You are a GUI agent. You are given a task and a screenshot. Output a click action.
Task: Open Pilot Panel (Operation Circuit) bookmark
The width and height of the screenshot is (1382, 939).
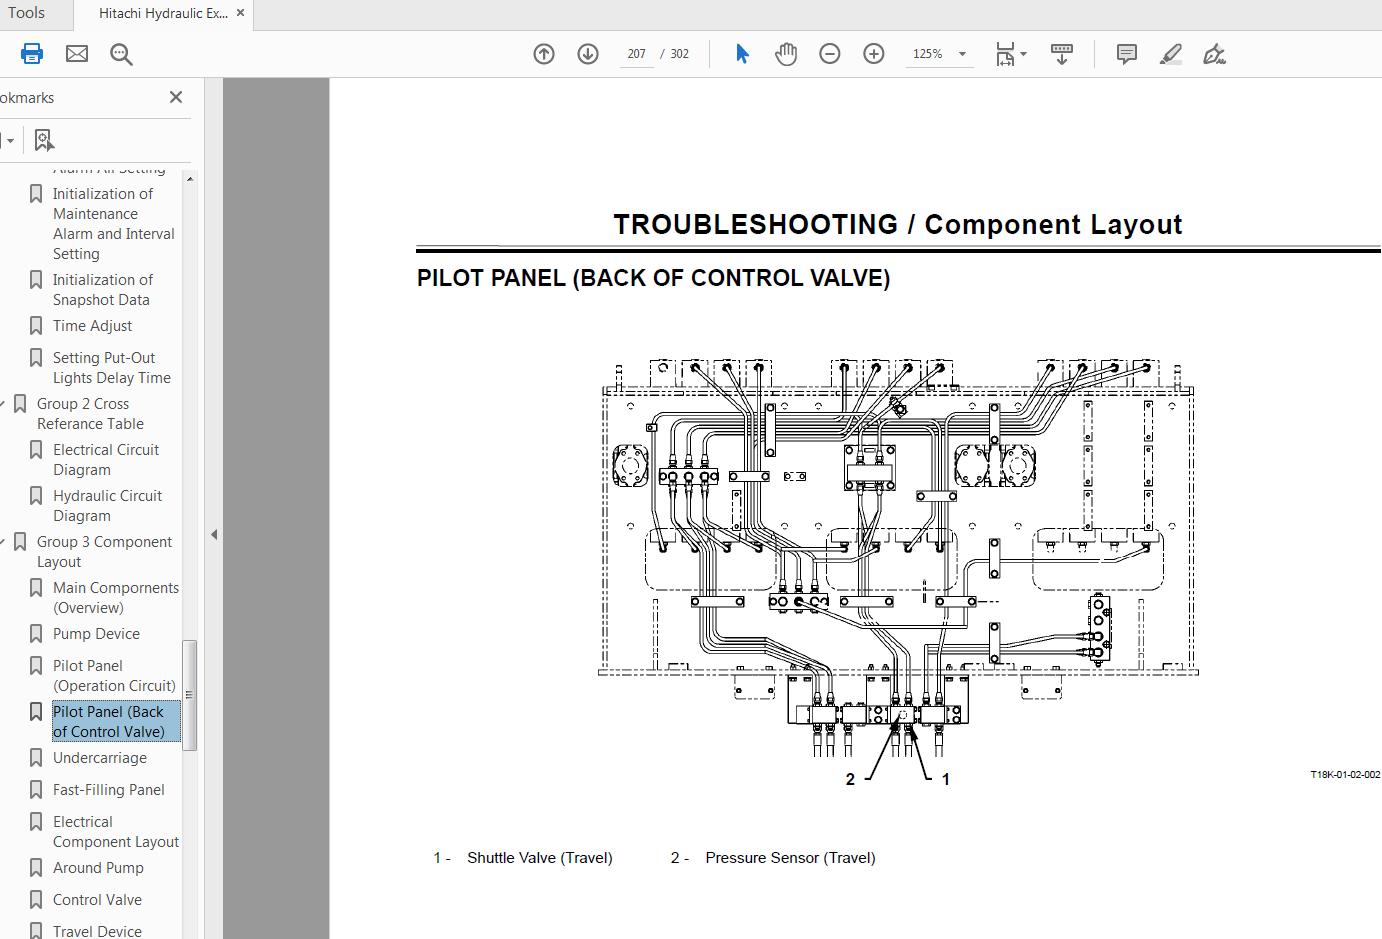point(113,675)
